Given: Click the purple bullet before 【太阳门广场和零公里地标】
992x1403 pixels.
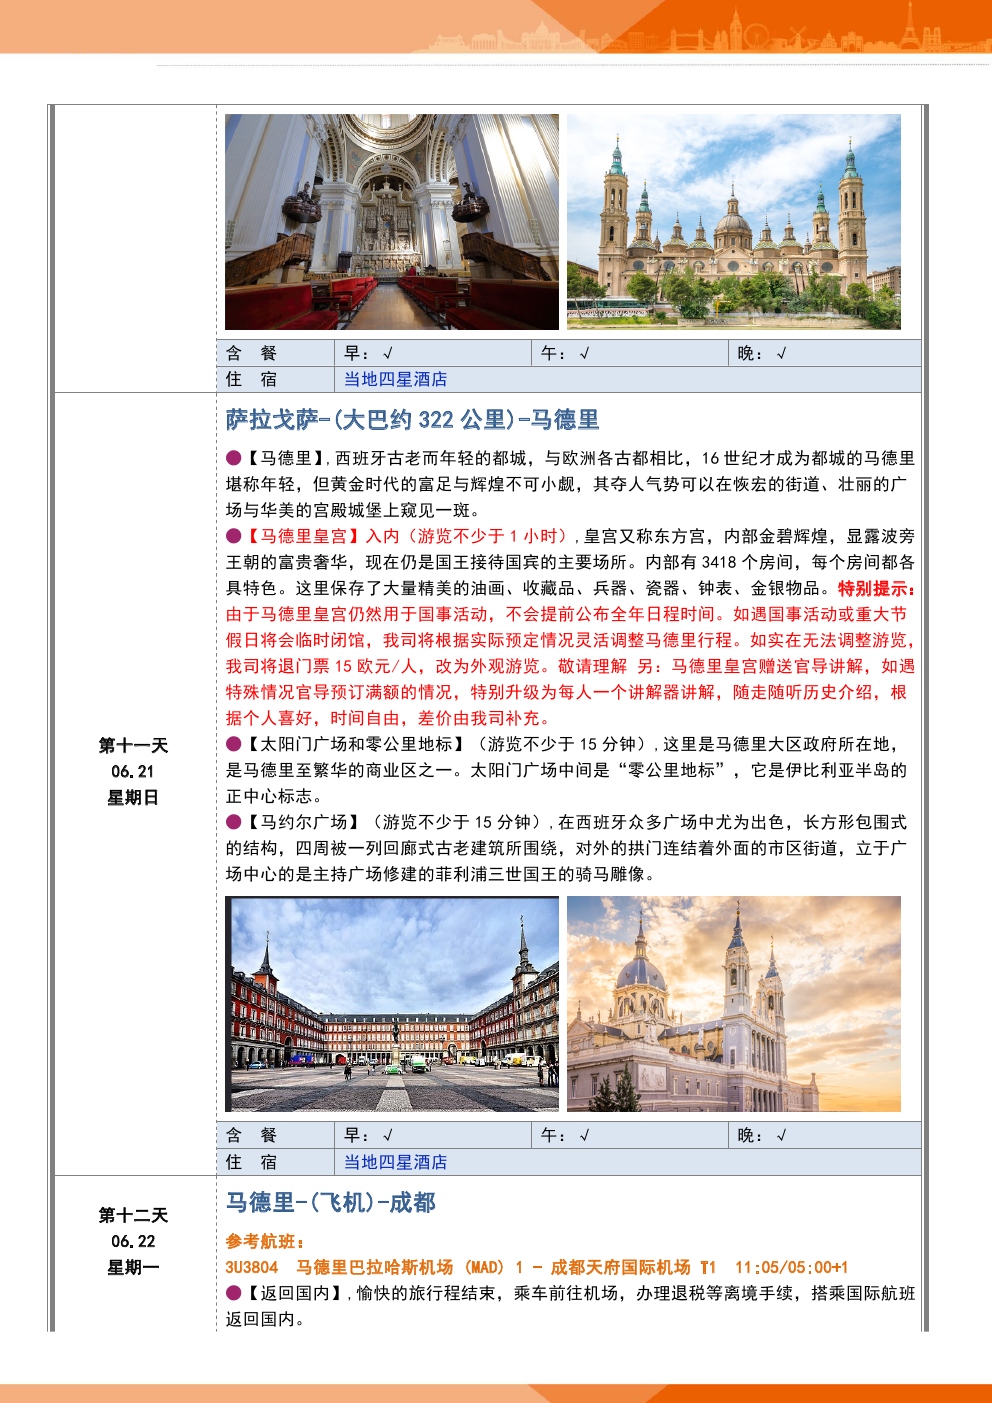Looking at the screenshot, I should coord(234,744).
